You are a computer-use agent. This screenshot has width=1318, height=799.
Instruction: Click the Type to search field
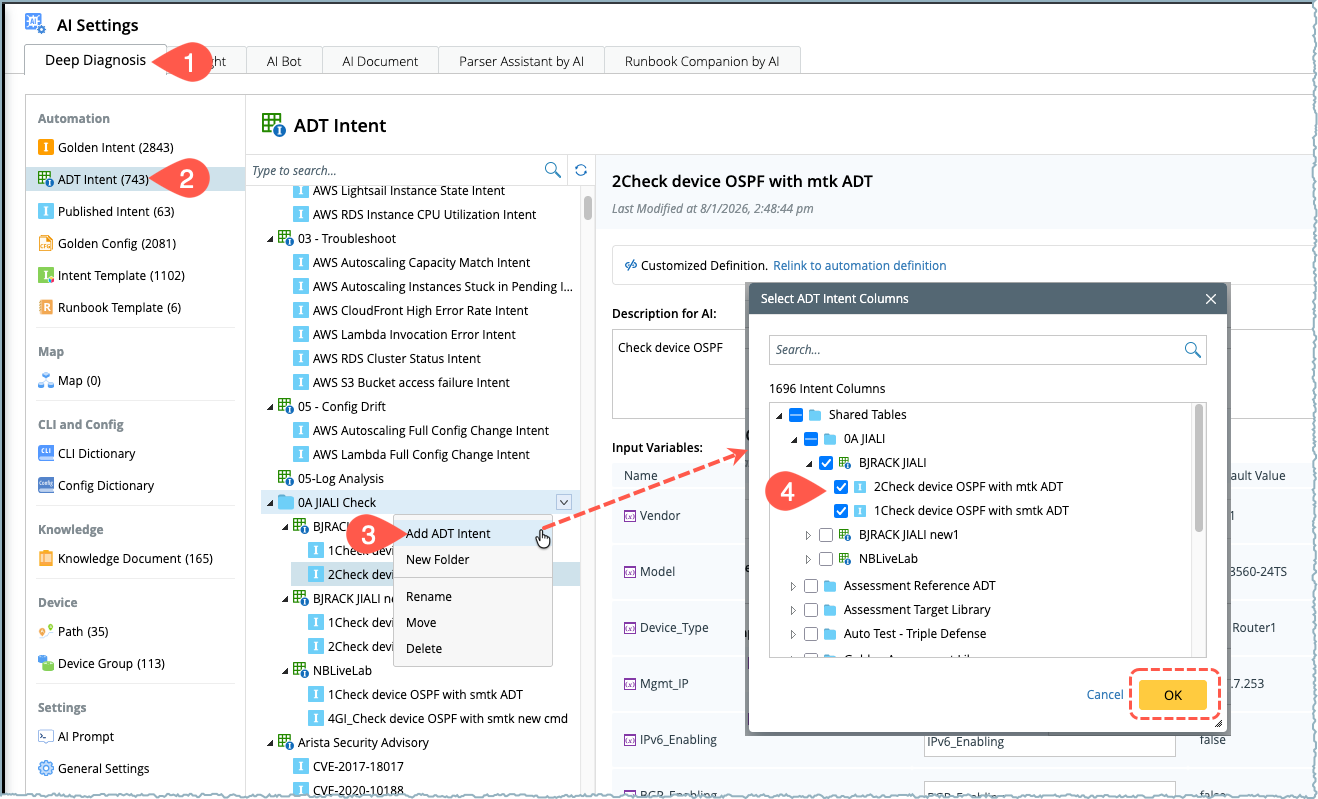[x=396, y=170]
